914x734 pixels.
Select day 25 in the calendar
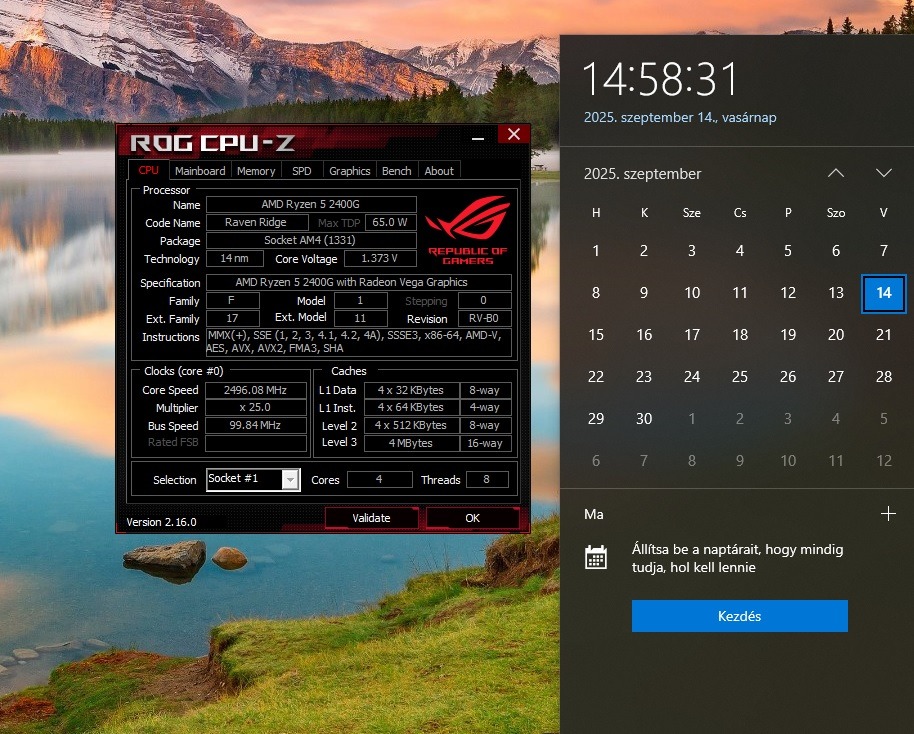740,377
